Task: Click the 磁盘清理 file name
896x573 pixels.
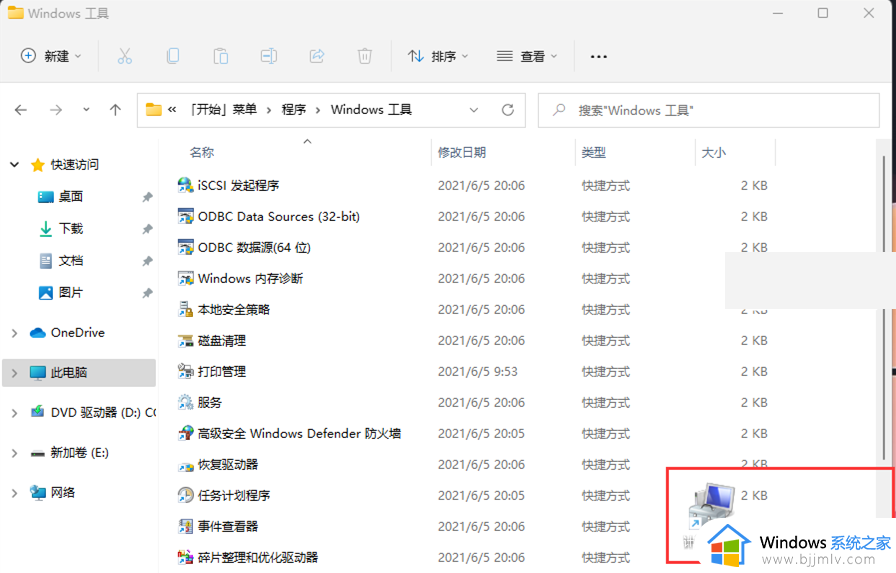Action: click(222, 340)
